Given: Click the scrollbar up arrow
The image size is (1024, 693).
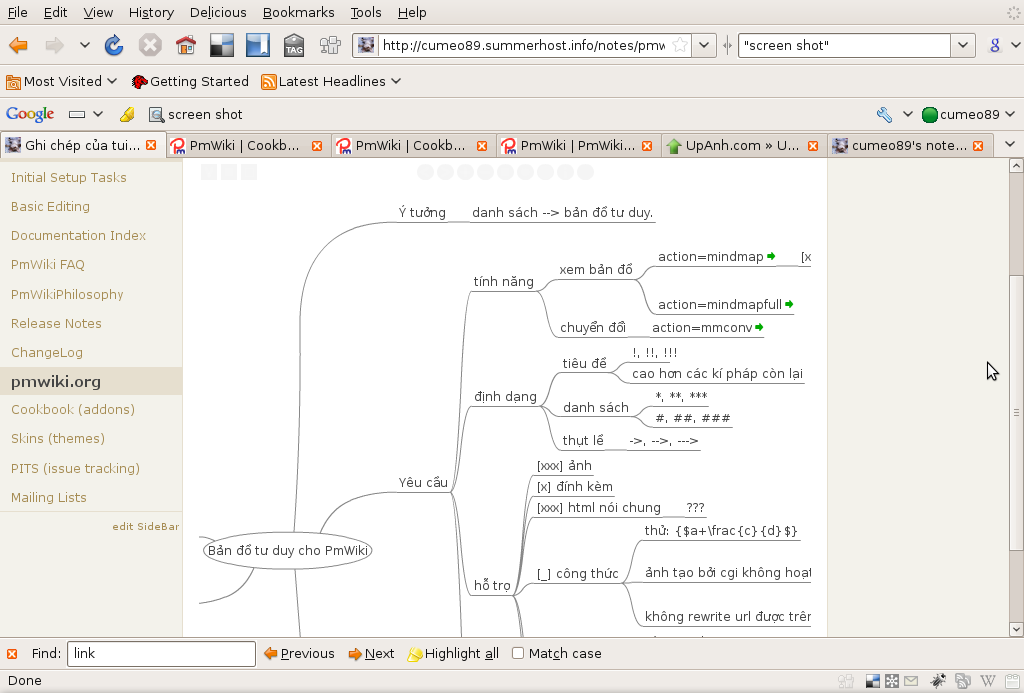Looking at the screenshot, I should click(1016, 166).
